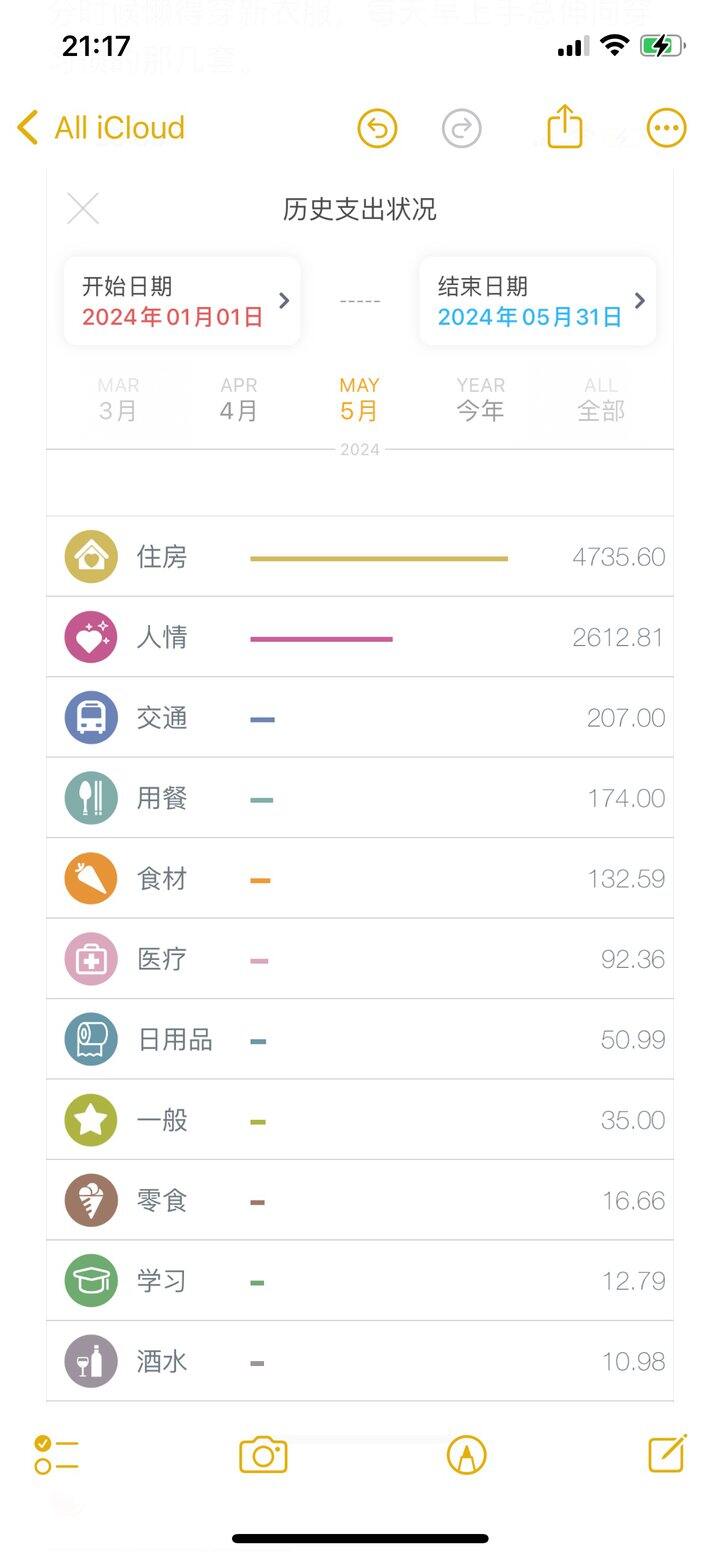Tap the redo arrow icon
The width and height of the screenshot is (720, 1558).
(x=461, y=128)
